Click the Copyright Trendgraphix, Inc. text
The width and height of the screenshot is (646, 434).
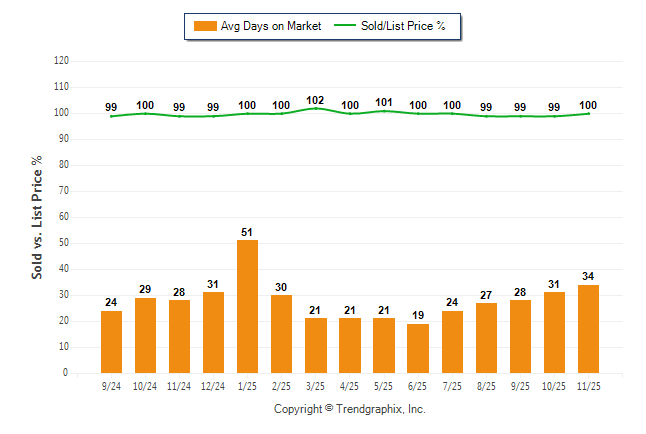click(350, 409)
